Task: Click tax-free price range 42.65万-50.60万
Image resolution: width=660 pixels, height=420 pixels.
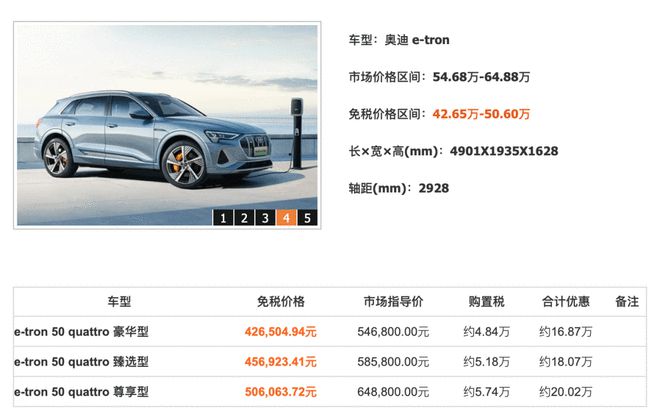Action: click(481, 114)
